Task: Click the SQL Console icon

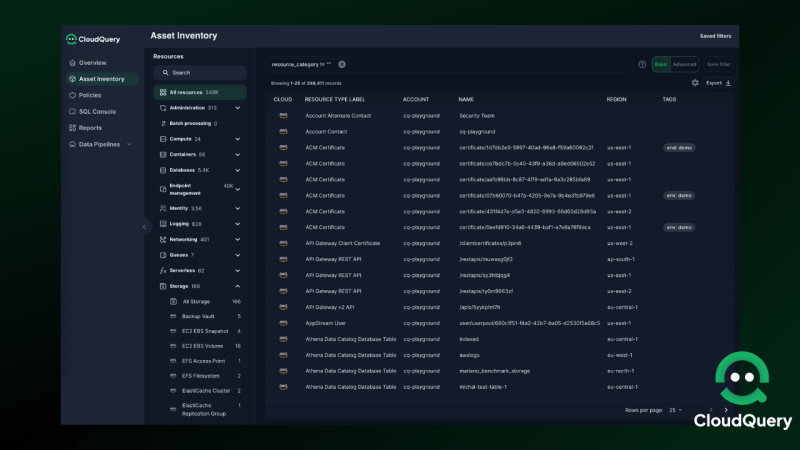Action: (x=72, y=112)
